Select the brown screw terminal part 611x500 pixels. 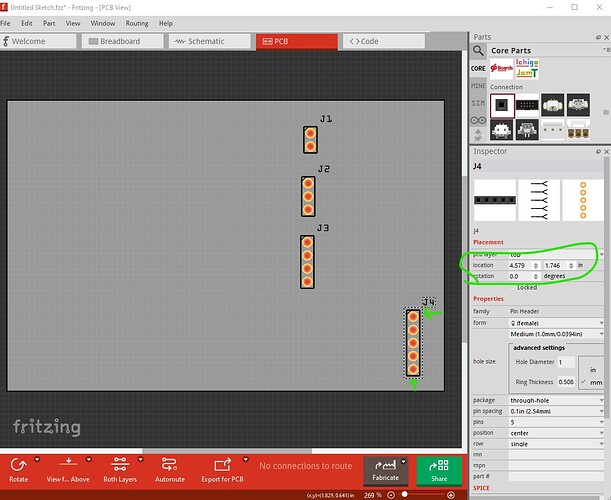(x=578, y=130)
